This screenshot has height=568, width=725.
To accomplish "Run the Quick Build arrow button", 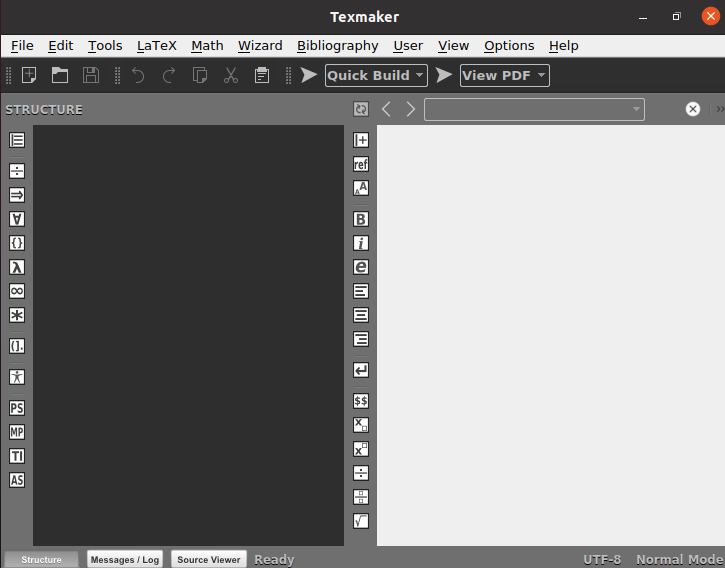I will (x=308, y=75).
